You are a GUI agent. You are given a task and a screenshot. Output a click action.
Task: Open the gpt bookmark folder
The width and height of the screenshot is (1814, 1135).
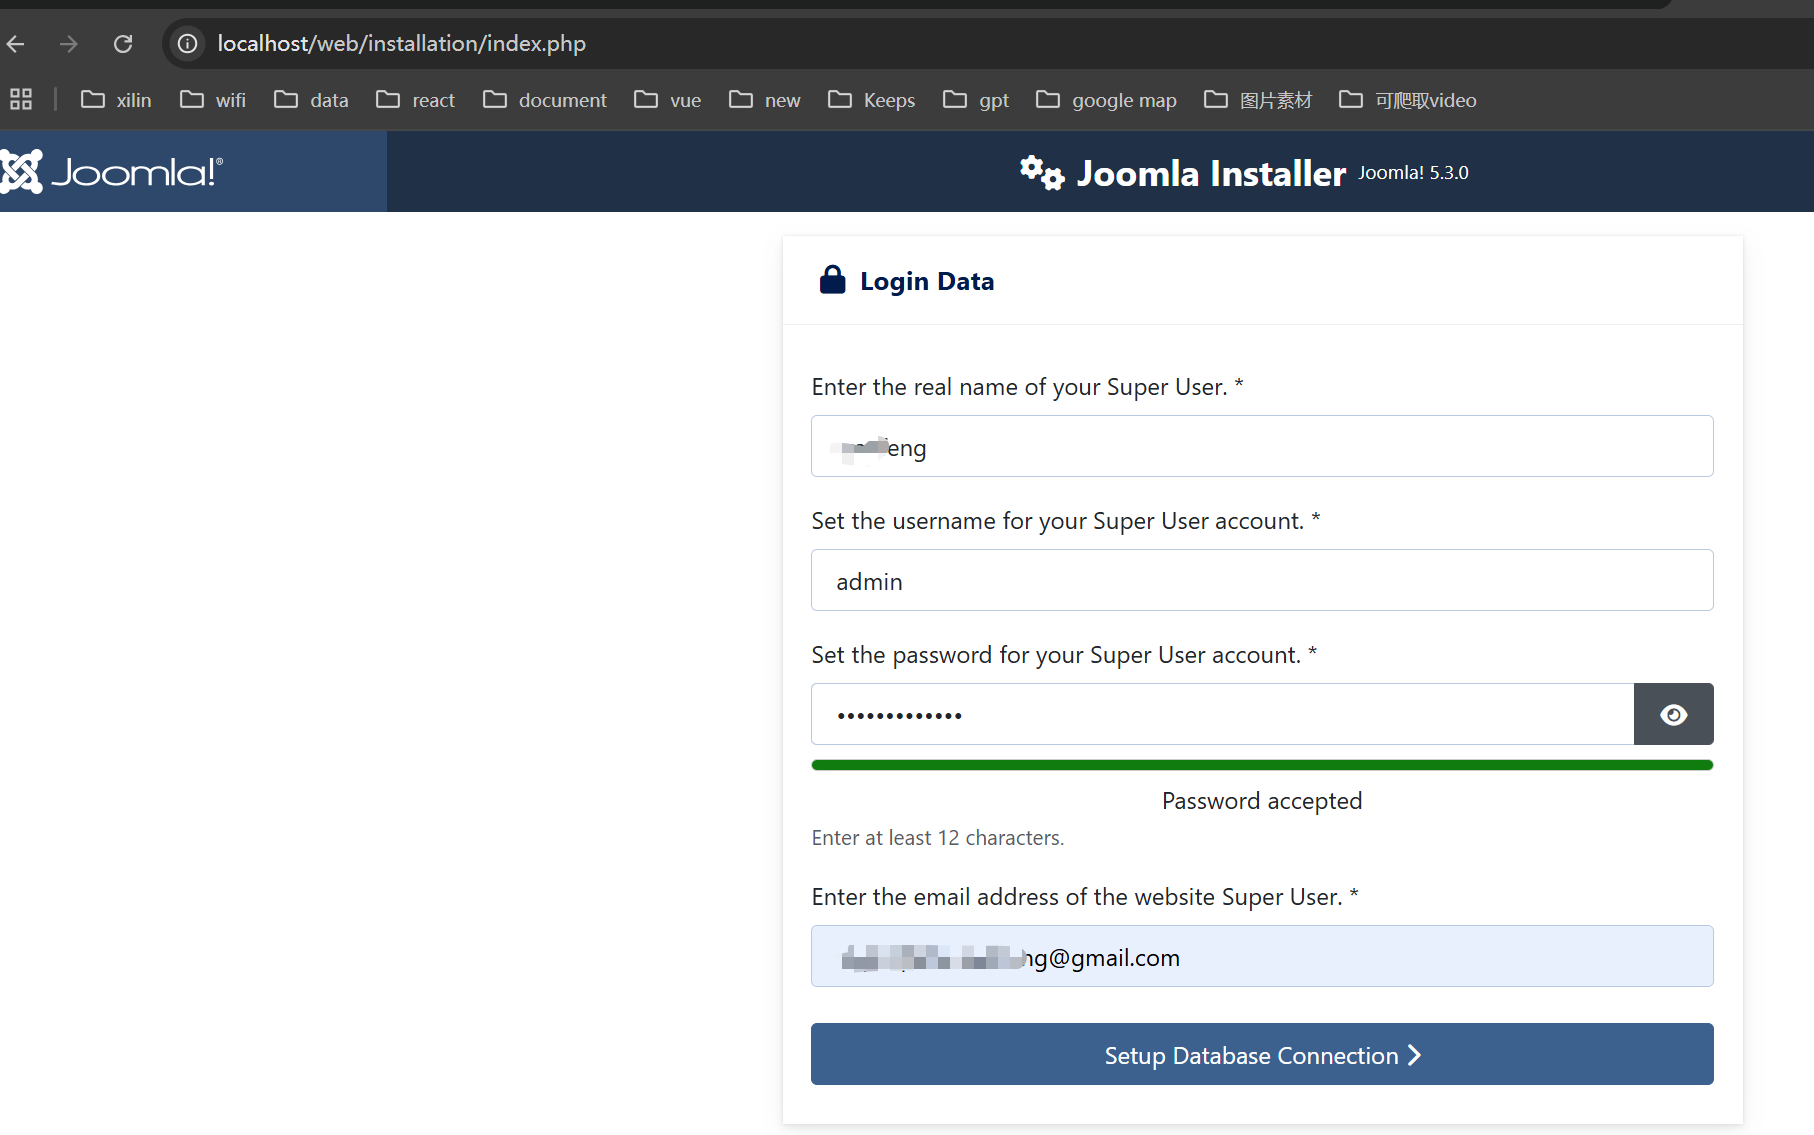pos(975,100)
